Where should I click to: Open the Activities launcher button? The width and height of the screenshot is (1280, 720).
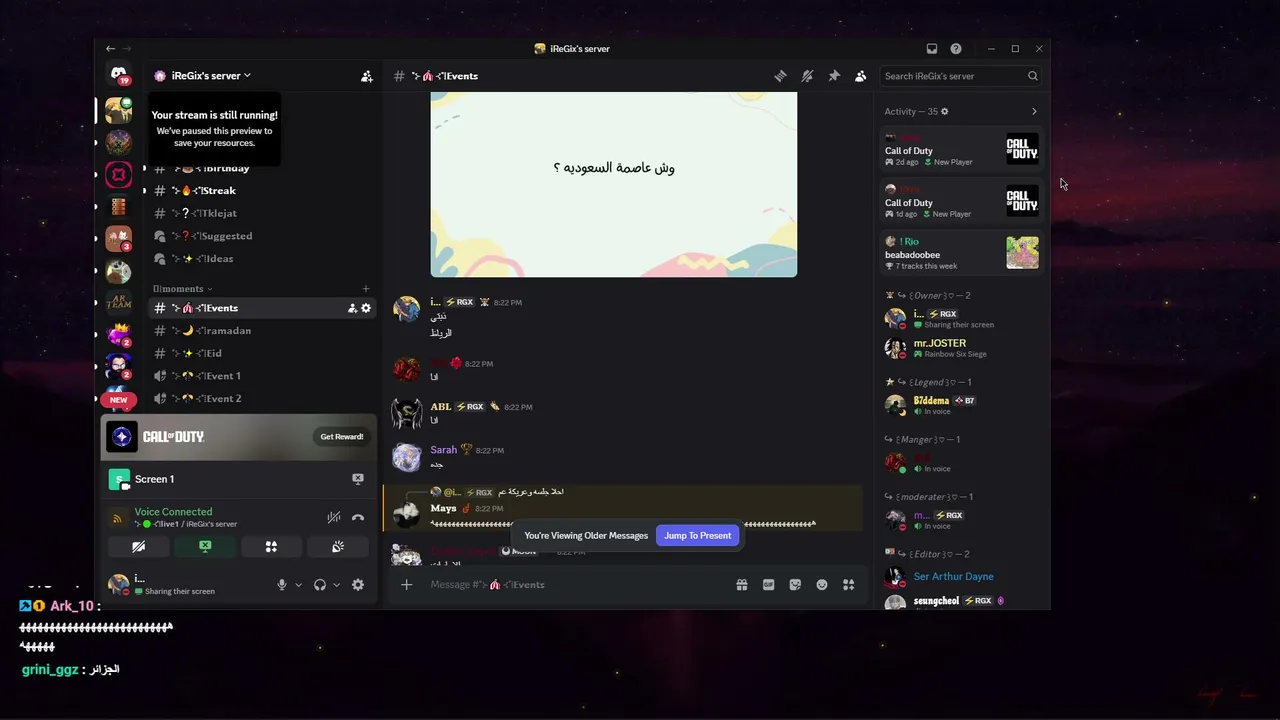271,547
